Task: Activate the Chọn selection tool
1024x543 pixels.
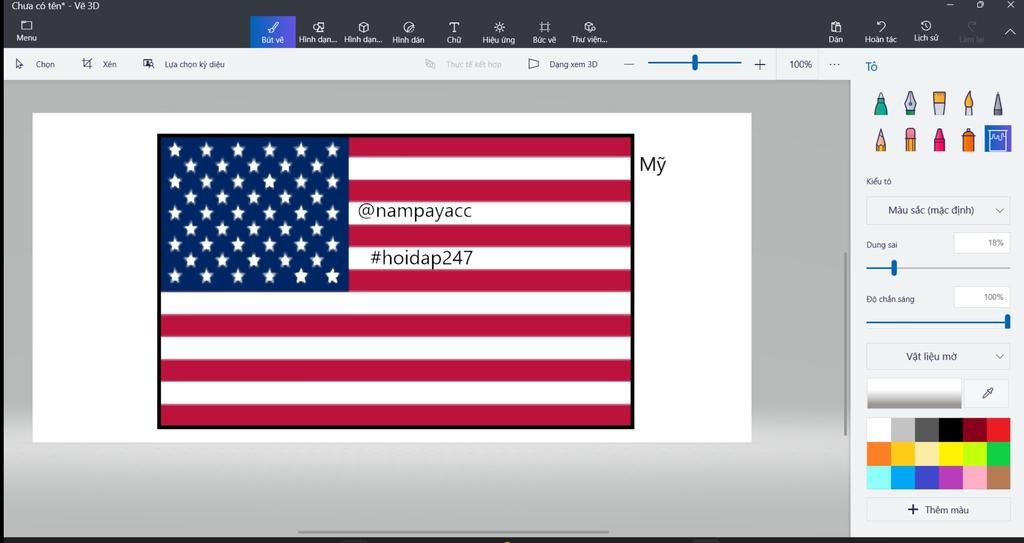Action: pyautogui.click(x=36, y=64)
